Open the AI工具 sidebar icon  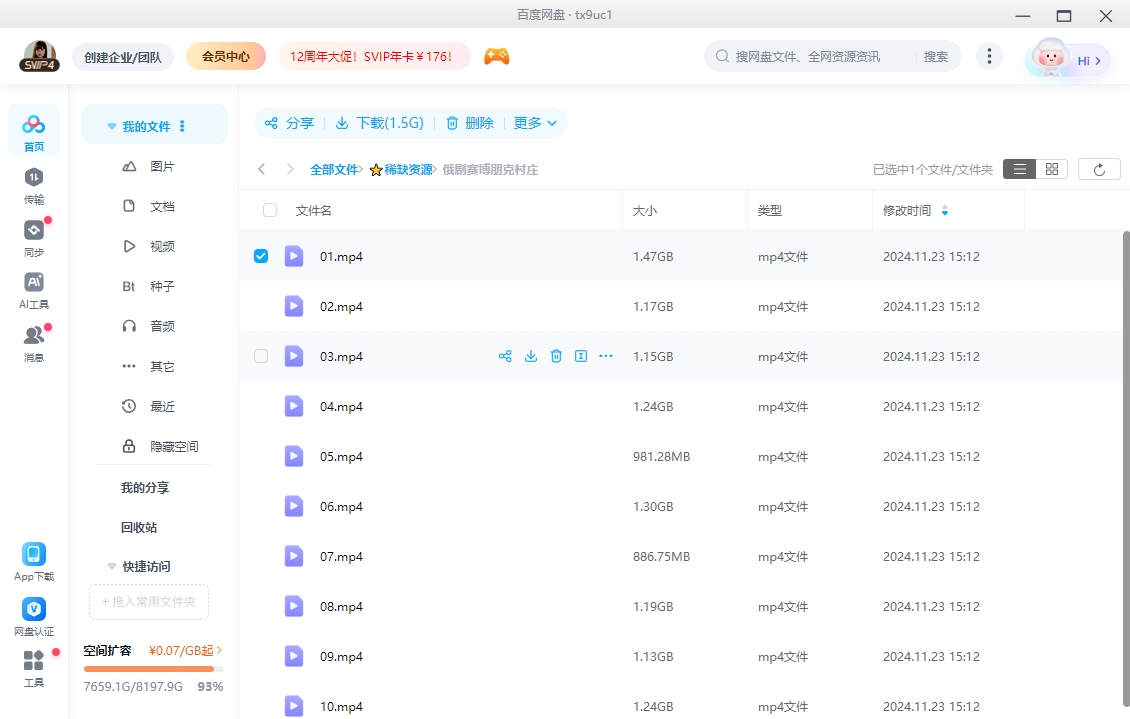[x=33, y=287]
